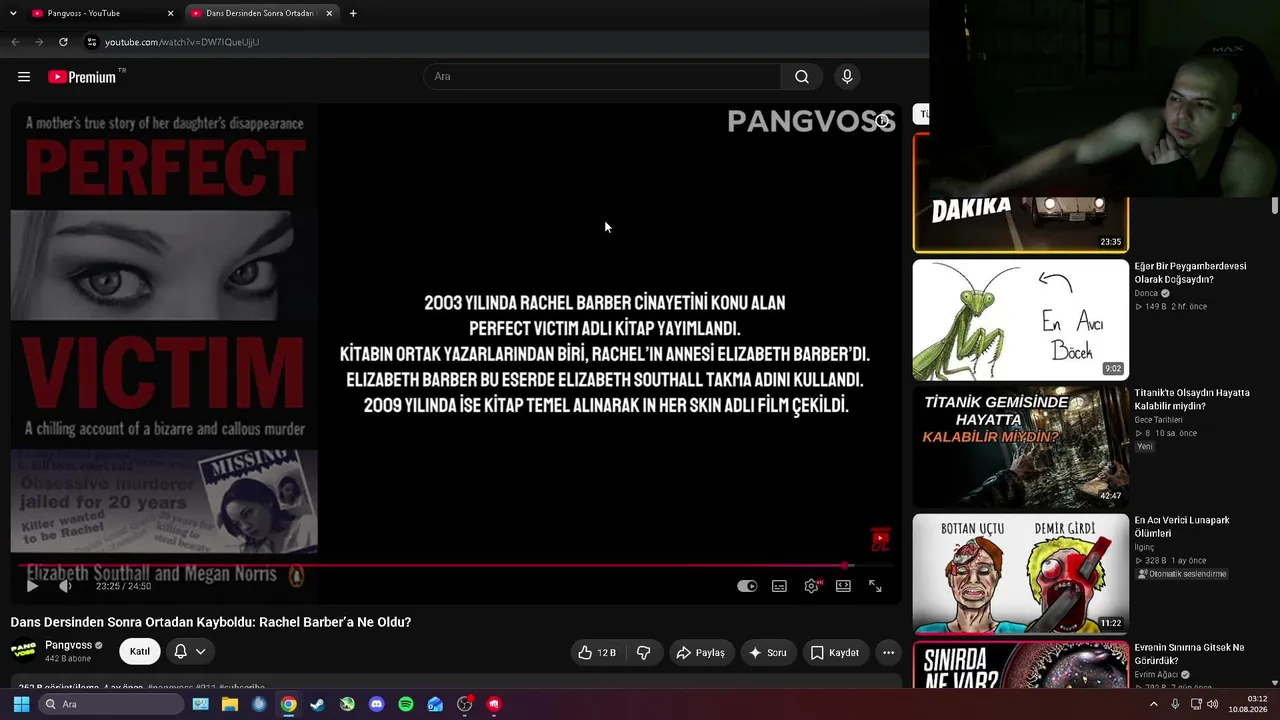Viewport: 1280px width, 720px height.
Task: Open the clock and date 10.08.2026
Action: [x=1247, y=704]
